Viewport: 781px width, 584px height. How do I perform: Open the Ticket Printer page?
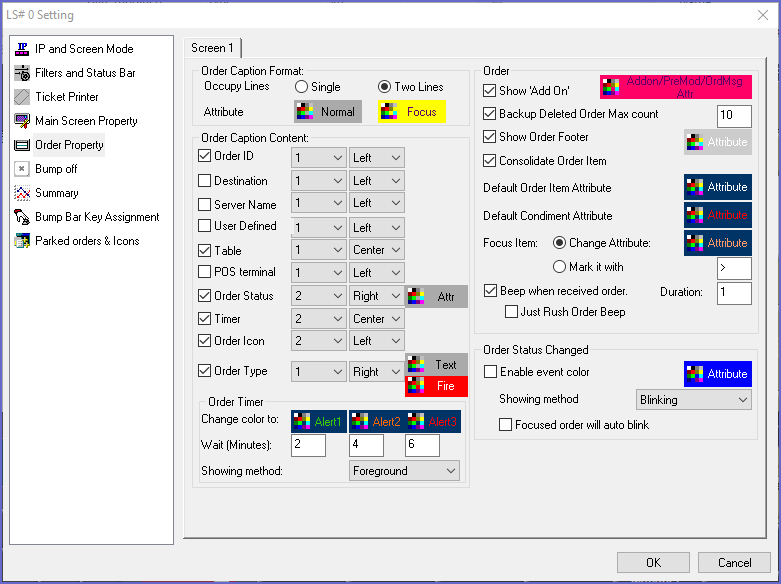(x=67, y=97)
